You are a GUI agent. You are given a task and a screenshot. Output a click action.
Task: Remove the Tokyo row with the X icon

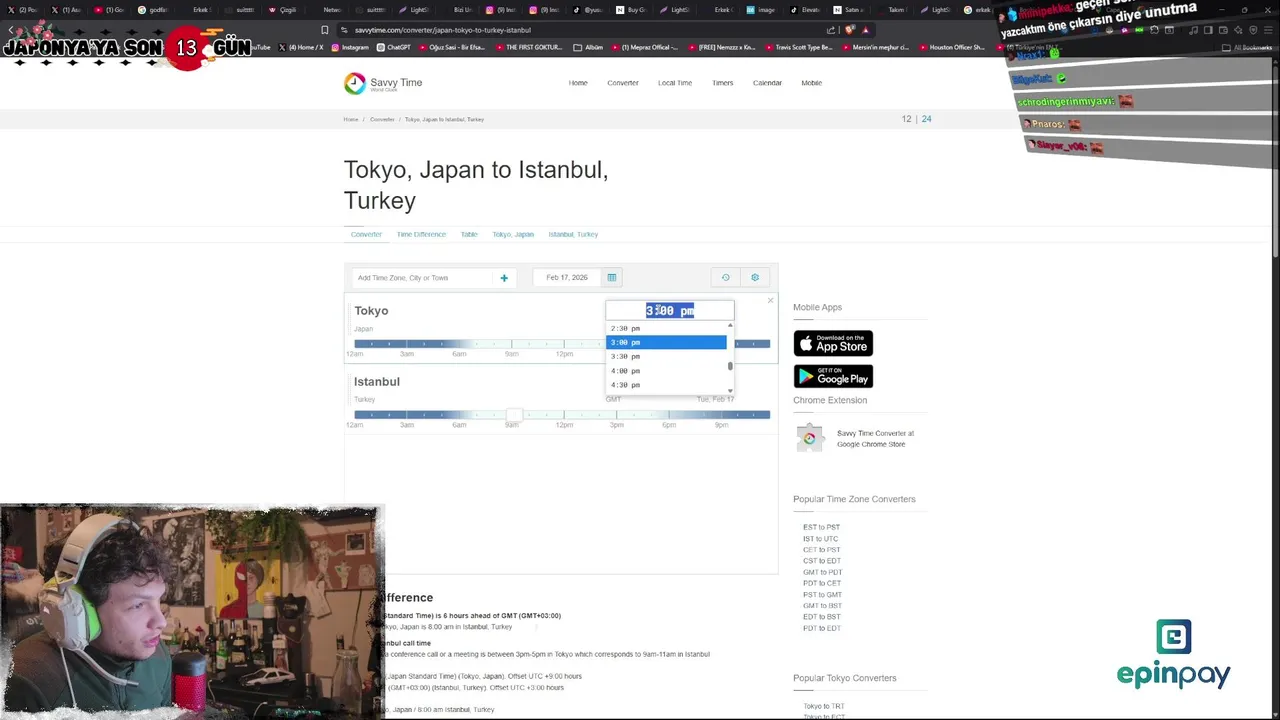point(770,300)
